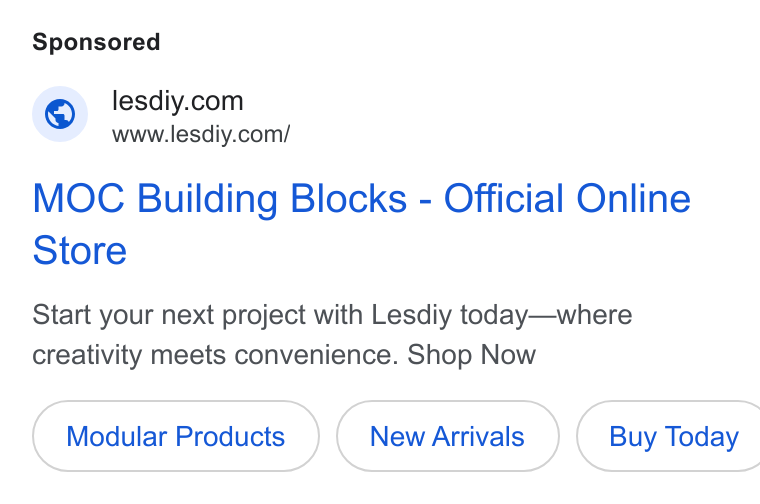760x504 pixels.
Task: Click the lesdiy.com site name
Action: pos(177,101)
